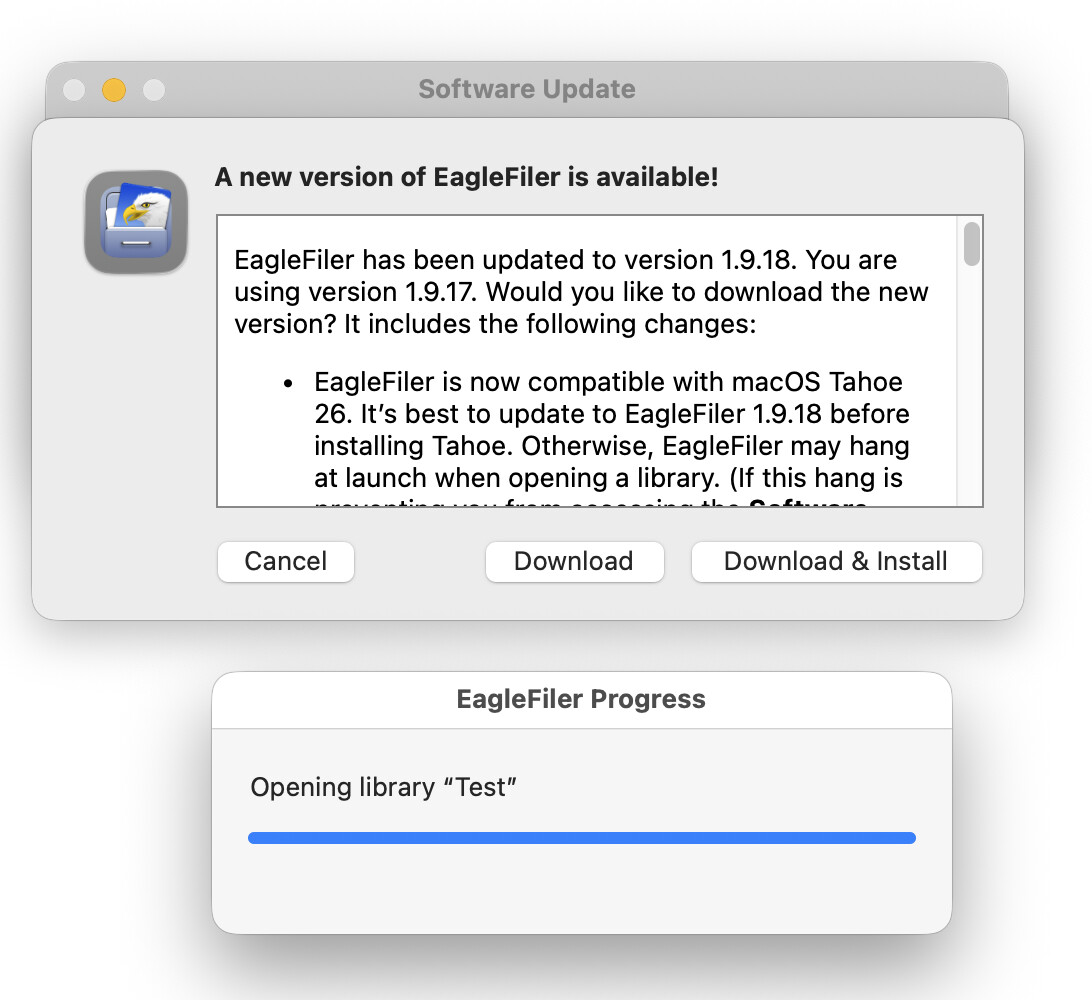This screenshot has width=1092, height=1000.
Task: Minimize the Software Update window with yellow button
Action: pos(114,90)
